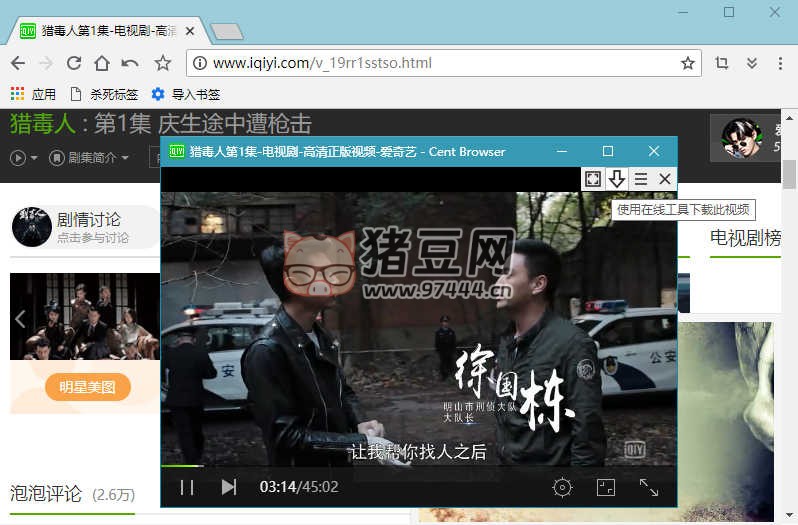Click the fit-to-window icon in popup toolbar
The width and height of the screenshot is (798, 525).
pyautogui.click(x=593, y=179)
